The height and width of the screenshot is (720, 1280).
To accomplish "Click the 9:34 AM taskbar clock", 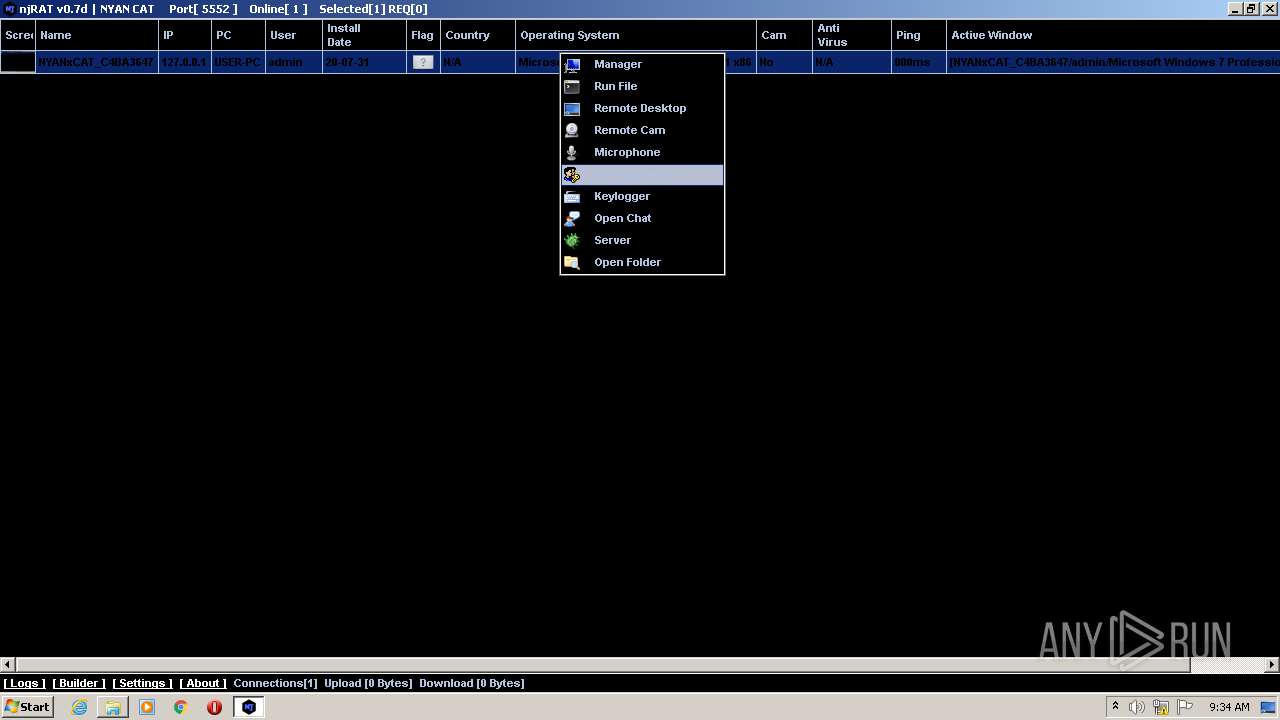I will click(1229, 707).
